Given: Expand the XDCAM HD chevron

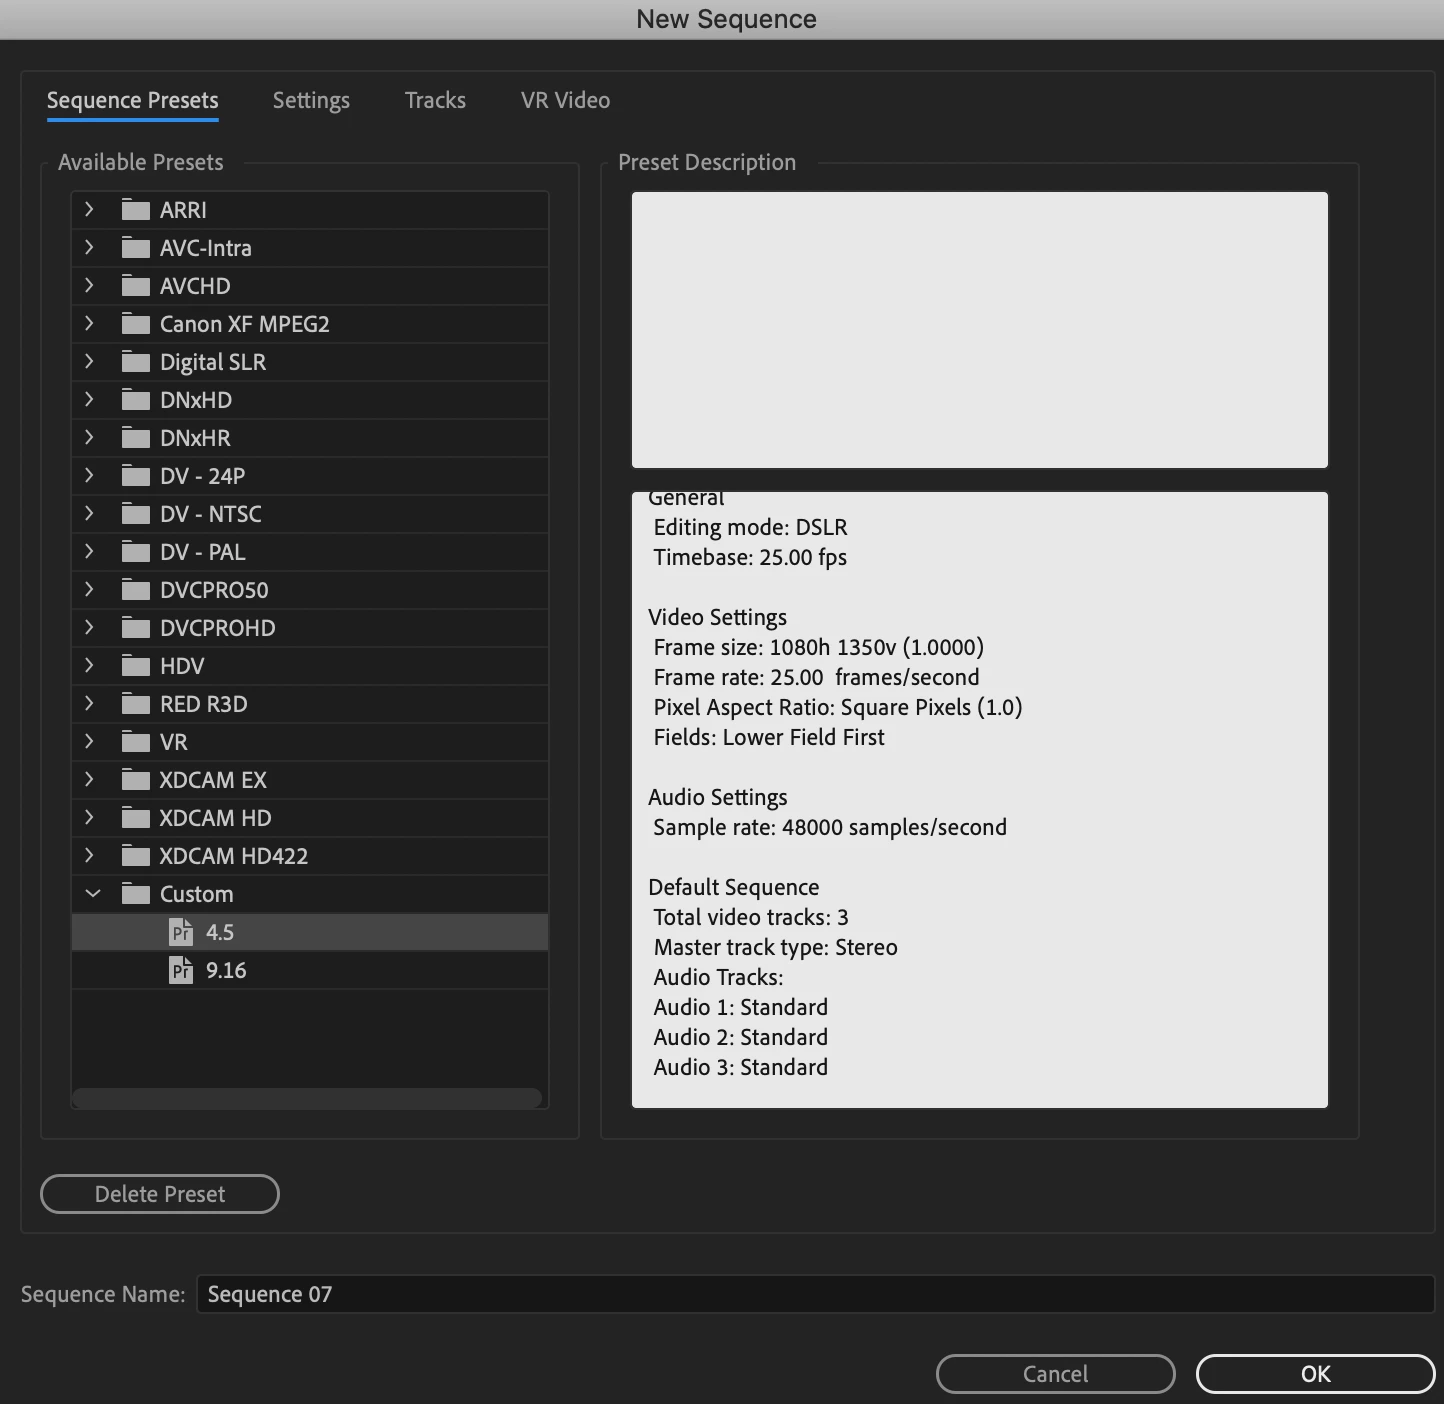Looking at the screenshot, I should click(x=89, y=817).
